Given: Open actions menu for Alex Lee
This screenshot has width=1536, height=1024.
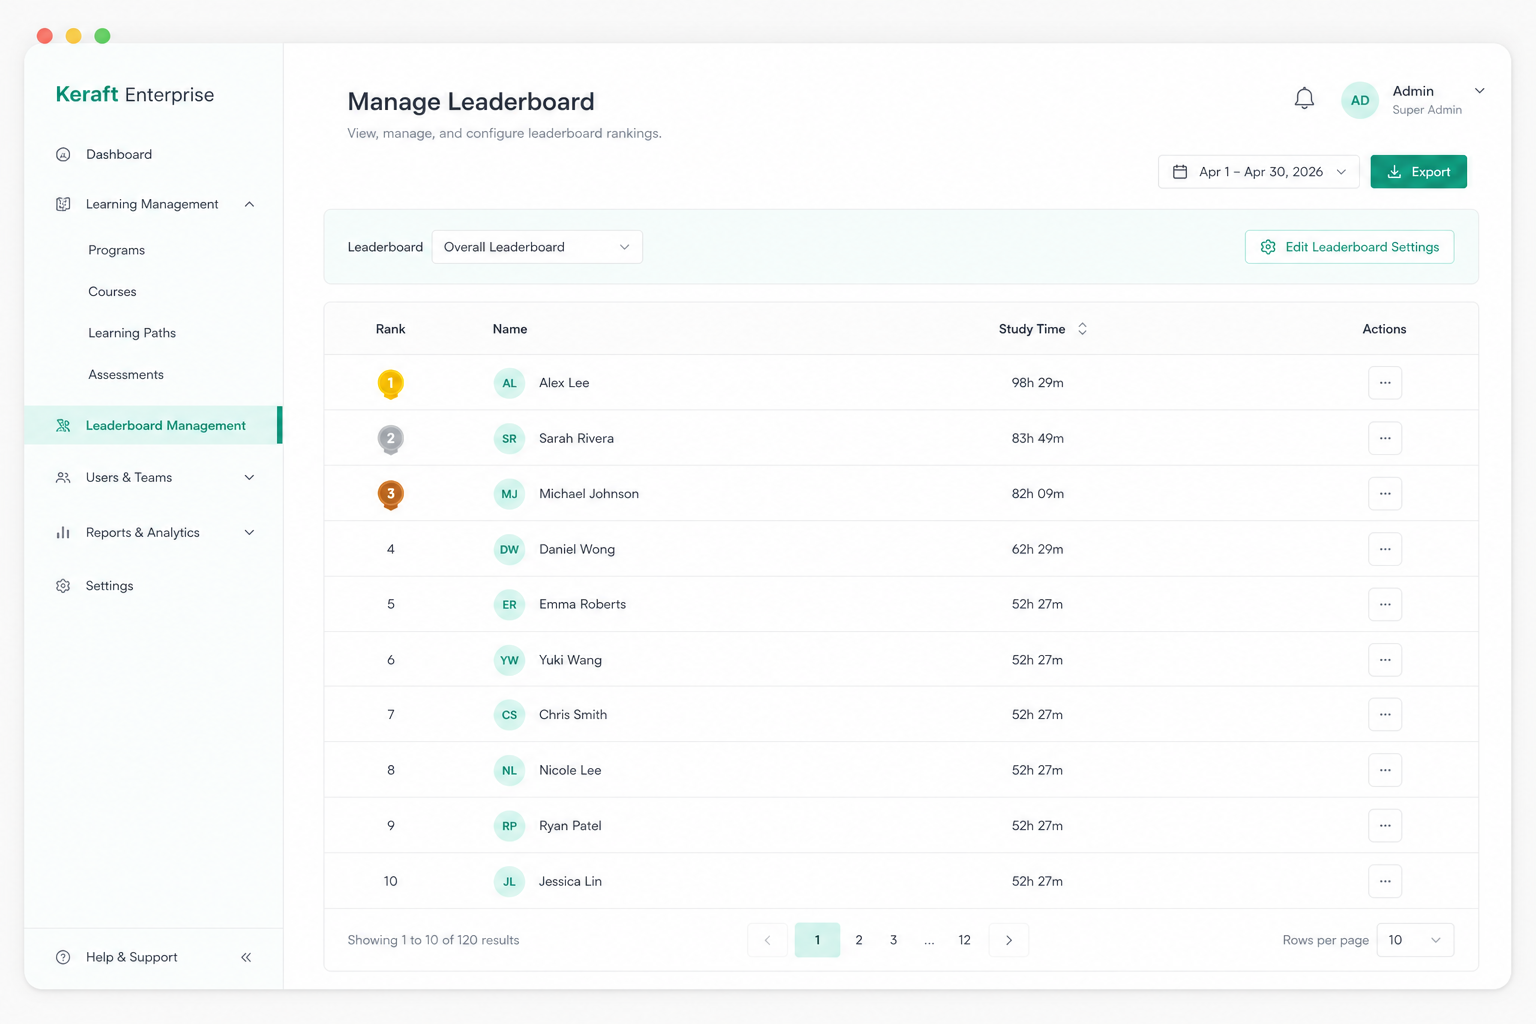Looking at the screenshot, I should pos(1385,383).
